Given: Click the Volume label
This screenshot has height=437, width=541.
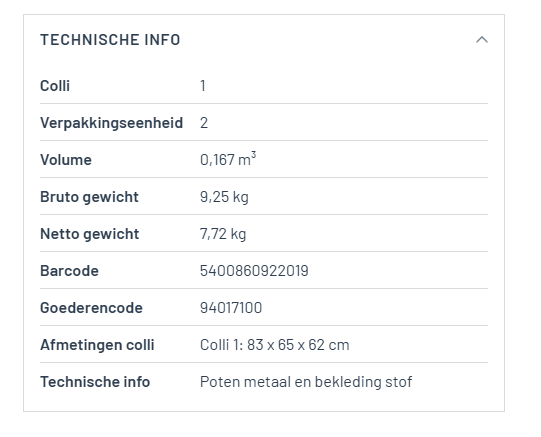Looking at the screenshot, I should (x=66, y=160).
